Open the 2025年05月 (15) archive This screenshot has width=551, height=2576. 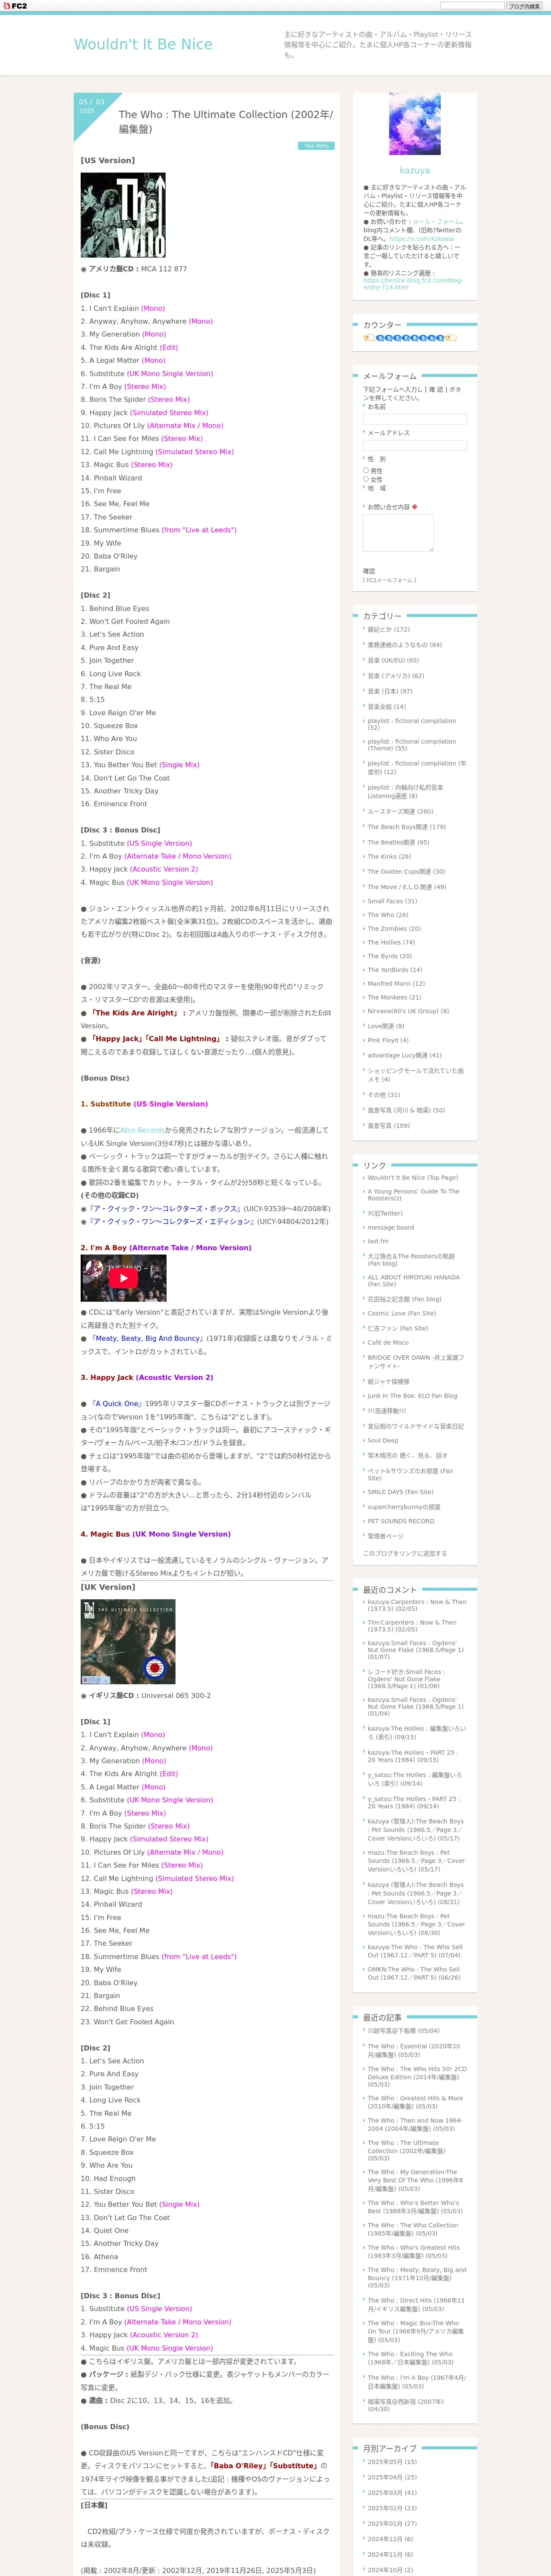click(392, 2462)
